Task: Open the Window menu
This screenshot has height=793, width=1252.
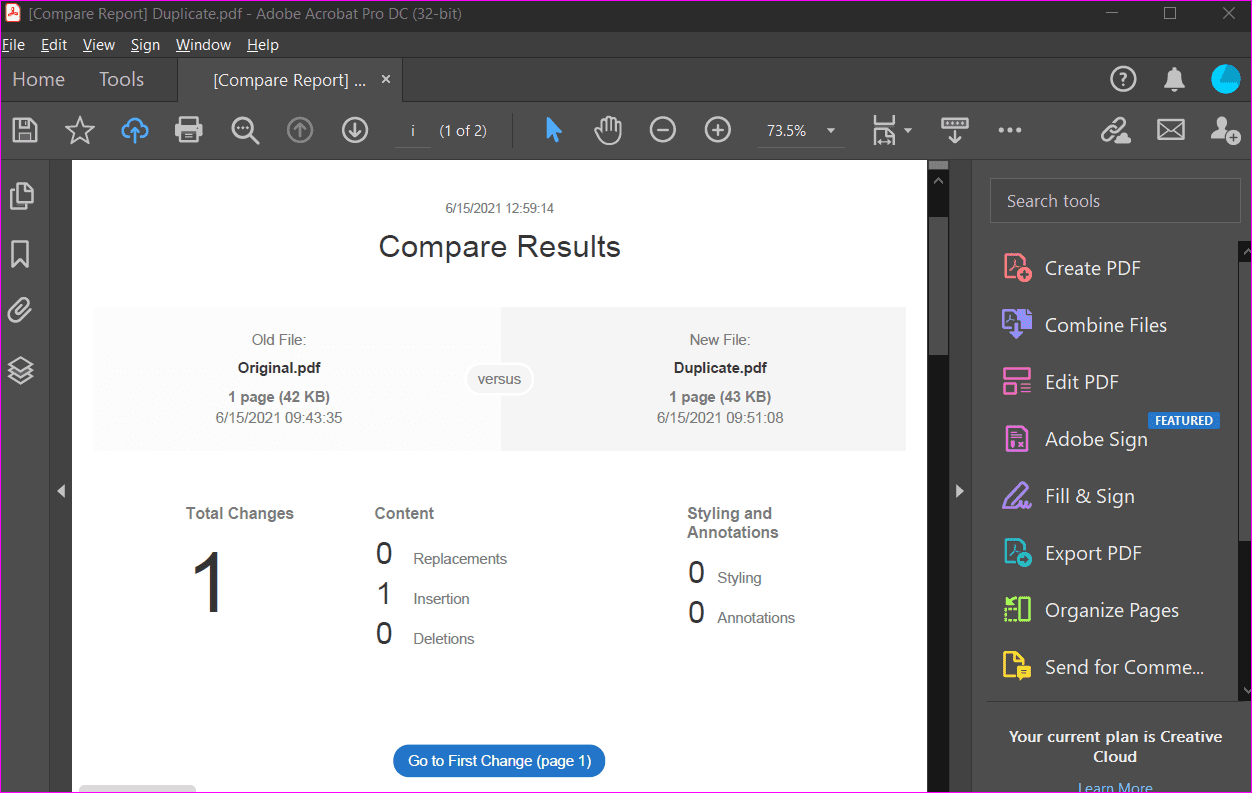Action: pos(203,45)
